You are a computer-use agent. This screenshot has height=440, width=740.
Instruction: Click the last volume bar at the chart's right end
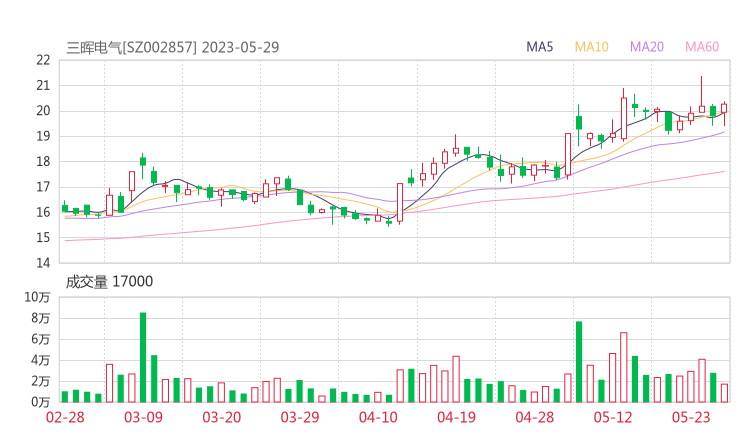[724, 393]
